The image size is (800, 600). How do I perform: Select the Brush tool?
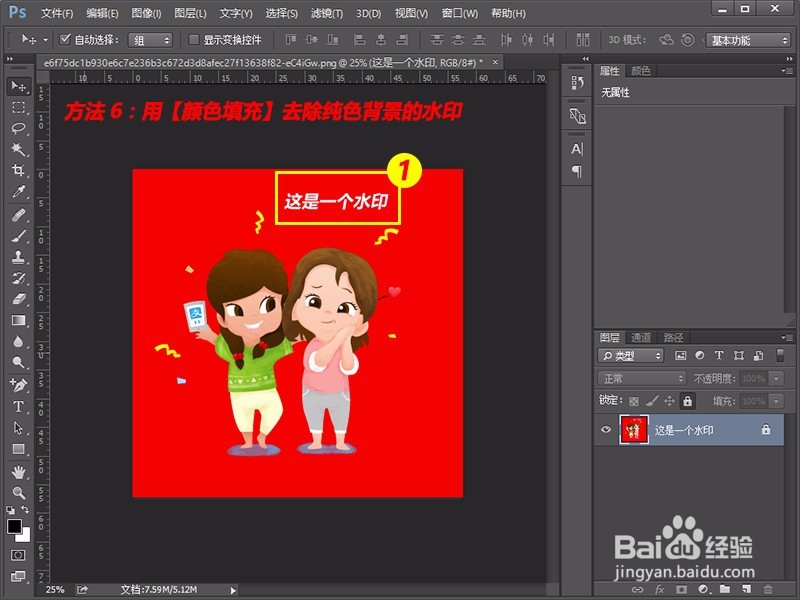(18, 236)
